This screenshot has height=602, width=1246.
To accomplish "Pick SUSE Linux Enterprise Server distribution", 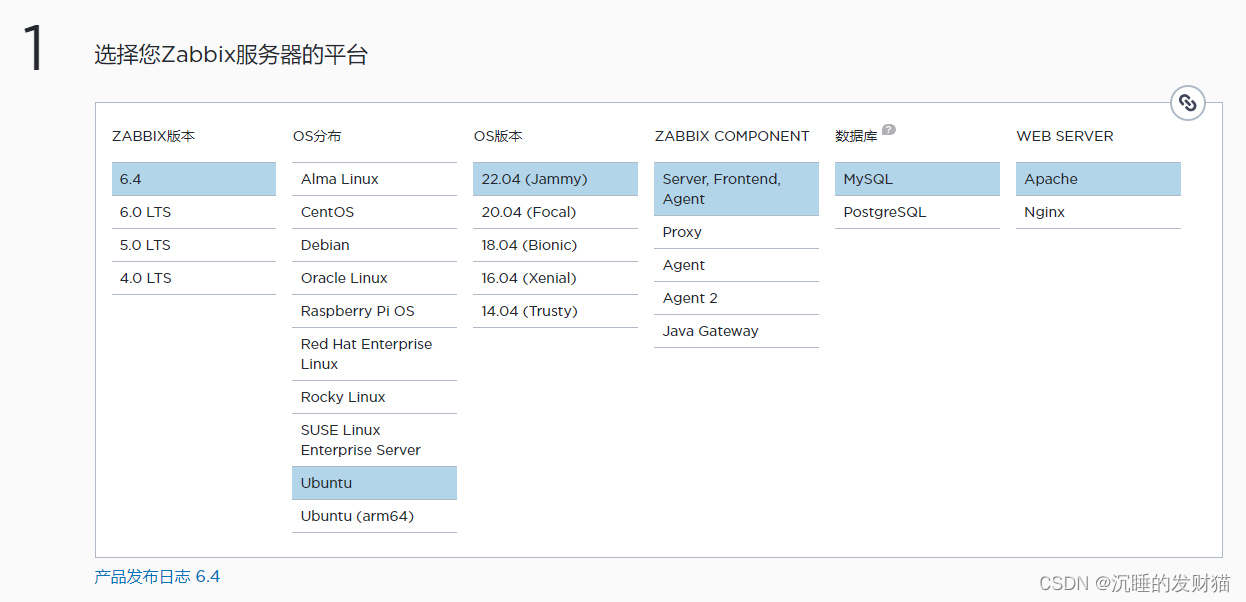I will pos(374,440).
